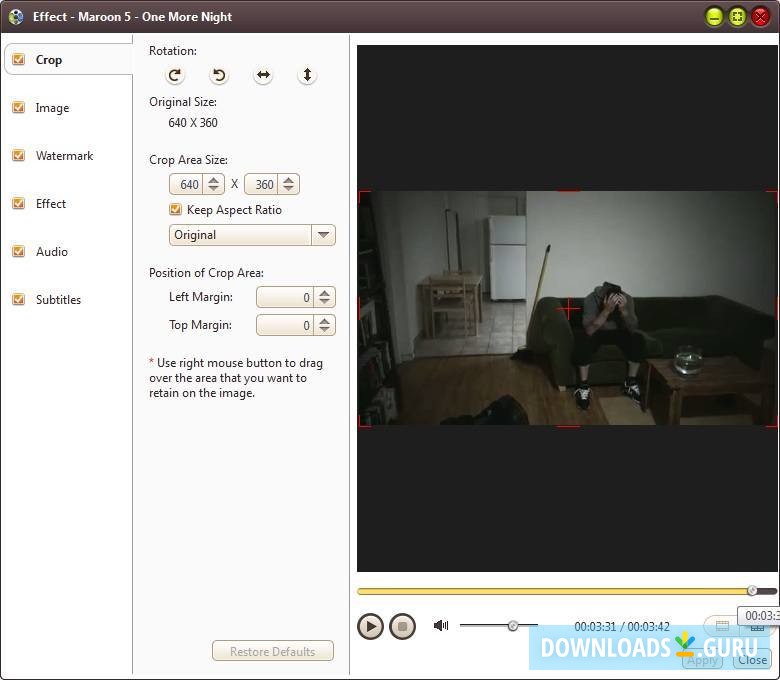This screenshot has width=780, height=680.
Task: Increase crop width with up arrow
Action: click(213, 180)
